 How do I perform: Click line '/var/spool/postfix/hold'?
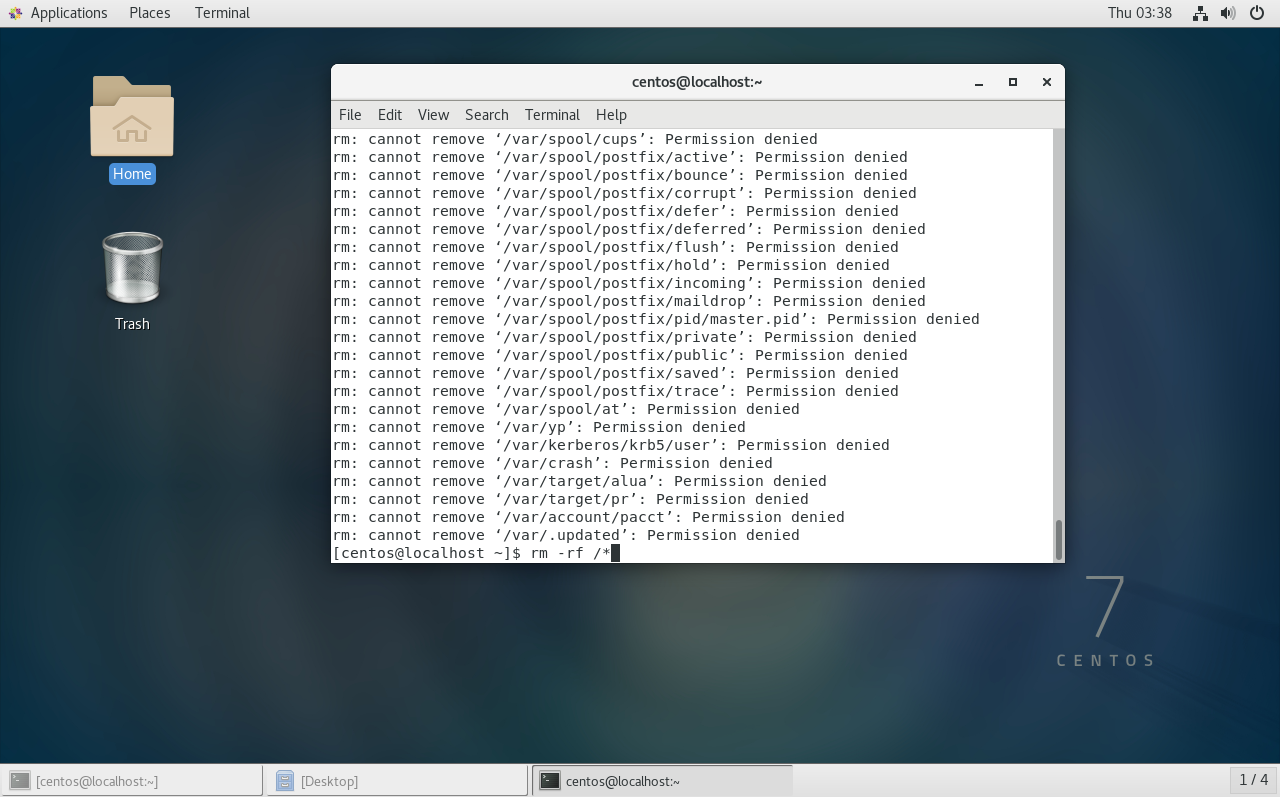pyautogui.click(x=611, y=265)
